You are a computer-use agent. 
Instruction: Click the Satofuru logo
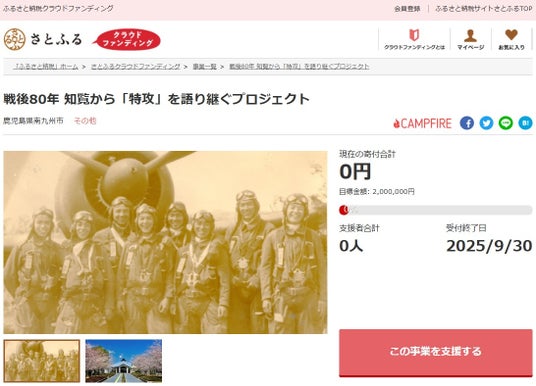(43, 39)
